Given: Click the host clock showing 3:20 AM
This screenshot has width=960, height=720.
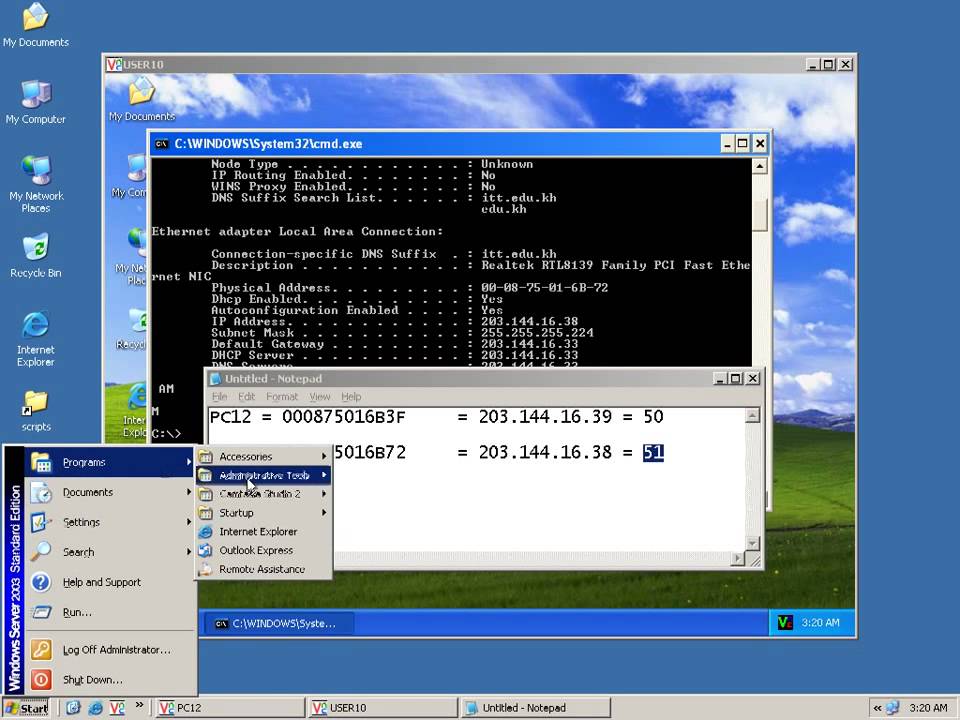Looking at the screenshot, I should (x=928, y=708).
